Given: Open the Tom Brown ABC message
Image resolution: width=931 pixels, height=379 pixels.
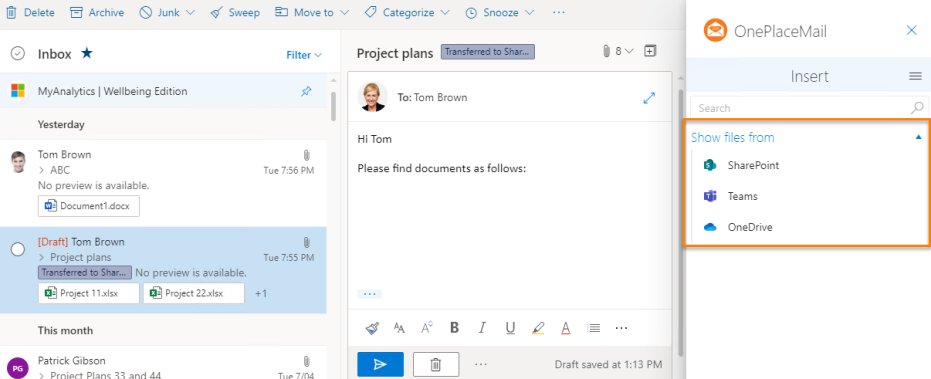Looking at the screenshot, I should (163, 183).
